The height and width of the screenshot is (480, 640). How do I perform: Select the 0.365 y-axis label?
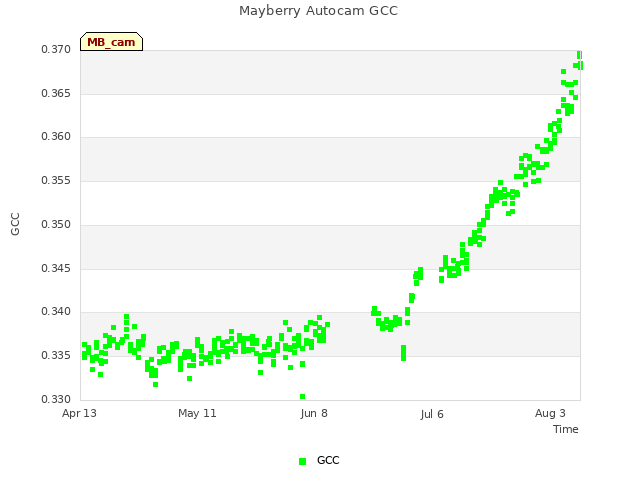(56, 93)
